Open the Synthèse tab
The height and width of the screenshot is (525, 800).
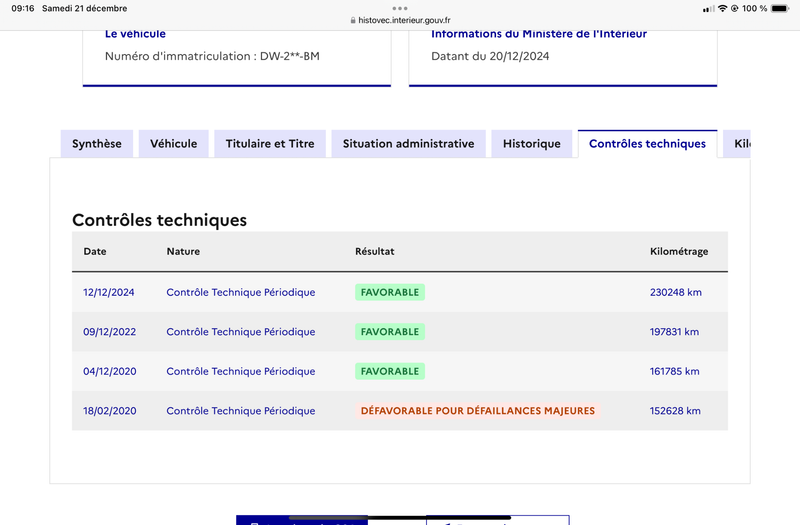click(97, 144)
